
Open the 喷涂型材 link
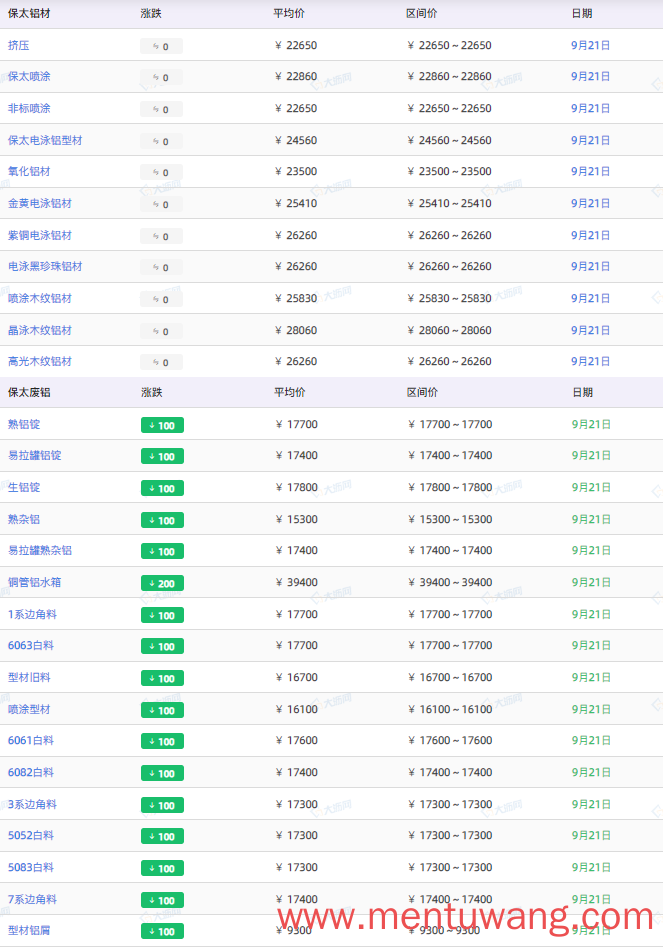point(29,709)
